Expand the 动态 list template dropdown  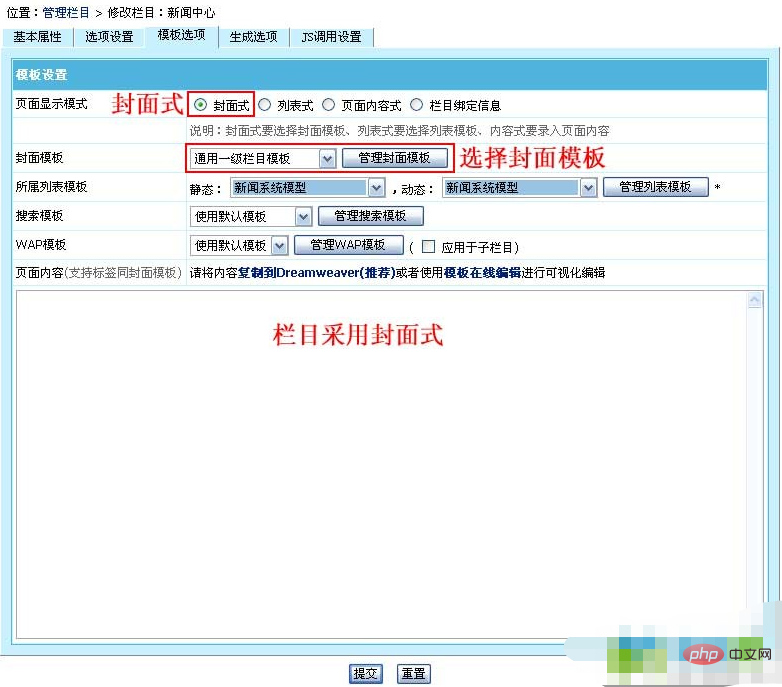519,188
